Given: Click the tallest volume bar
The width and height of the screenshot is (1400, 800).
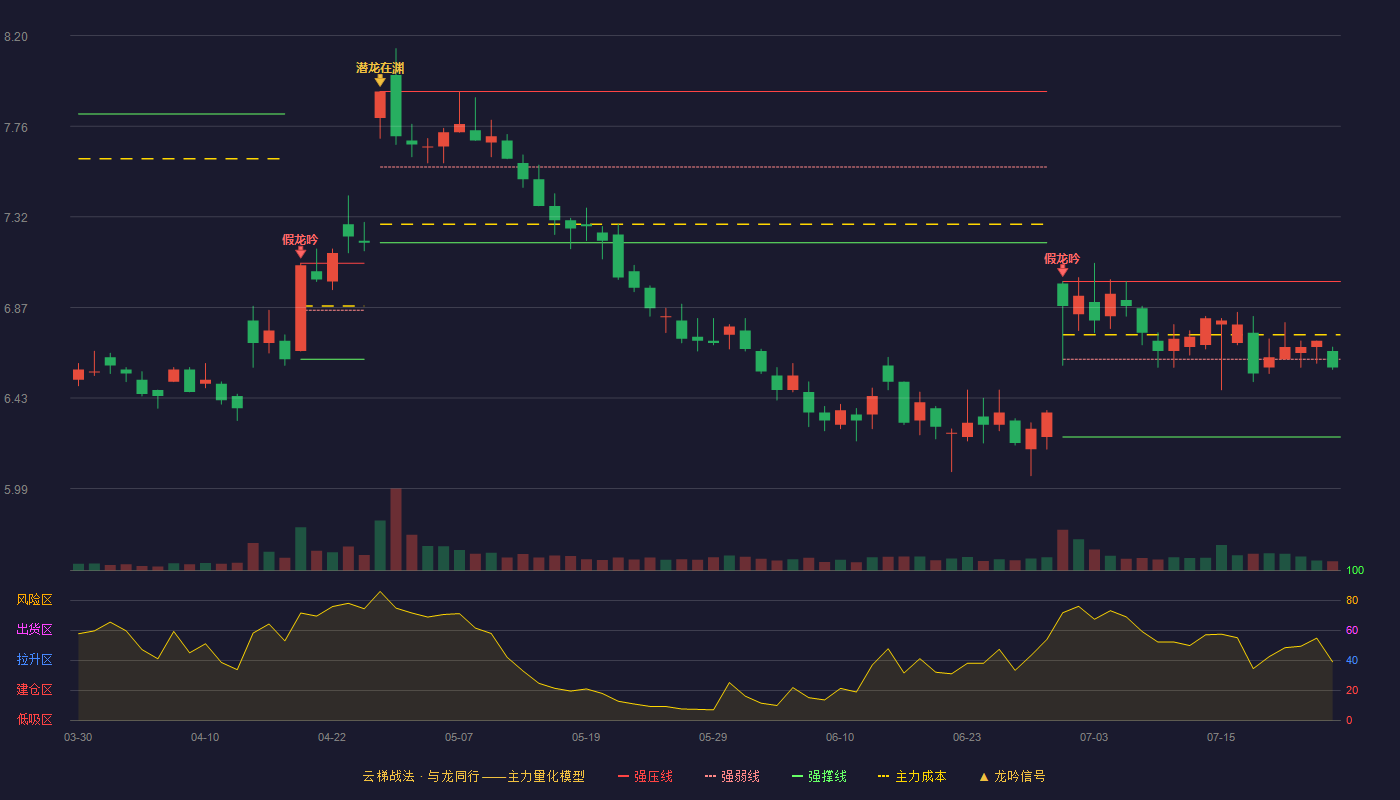Looking at the screenshot, I should [x=396, y=529].
